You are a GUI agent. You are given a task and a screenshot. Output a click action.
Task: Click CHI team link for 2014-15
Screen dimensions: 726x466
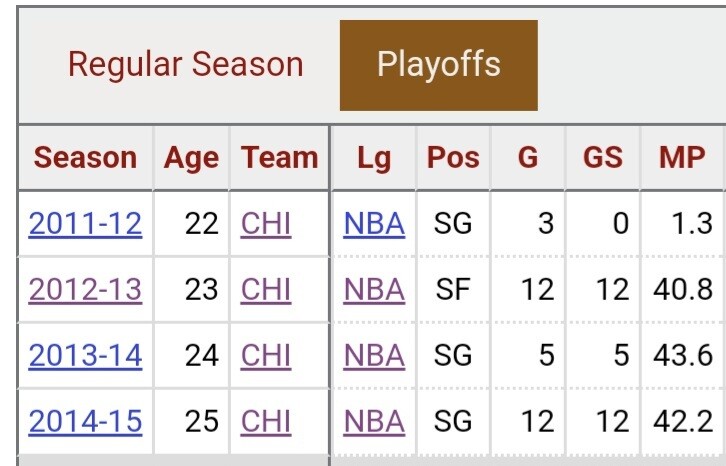point(266,421)
